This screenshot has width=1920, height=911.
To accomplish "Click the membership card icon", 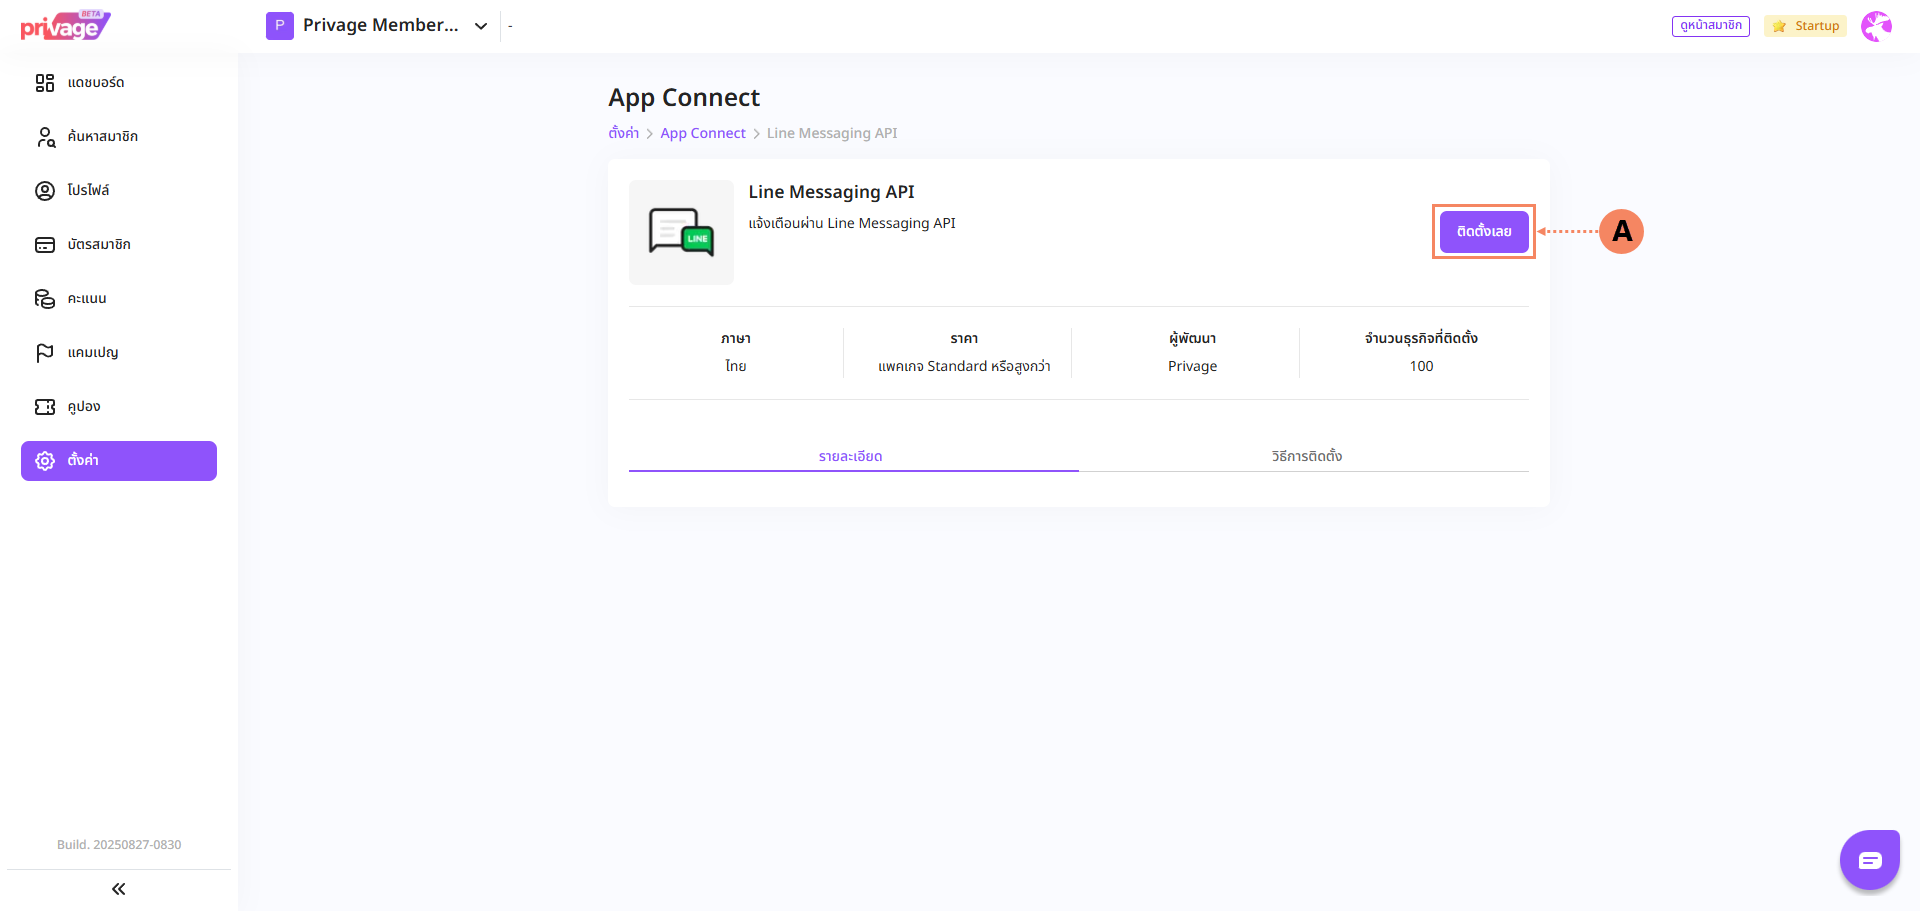I will pos(45,245).
